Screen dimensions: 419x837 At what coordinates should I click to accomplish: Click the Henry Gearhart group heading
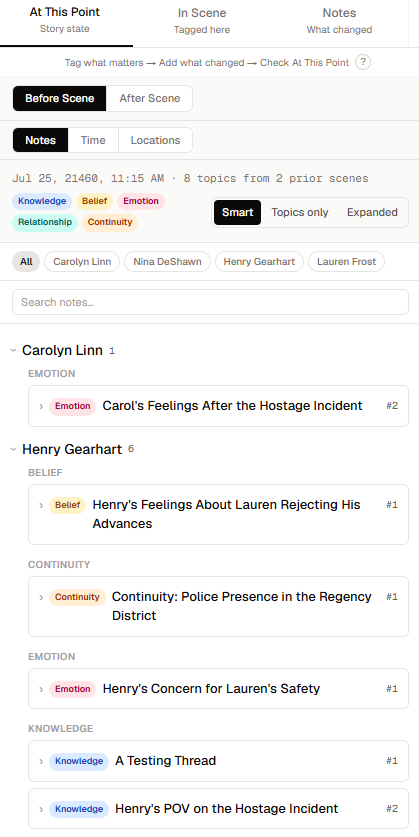tap(72, 449)
